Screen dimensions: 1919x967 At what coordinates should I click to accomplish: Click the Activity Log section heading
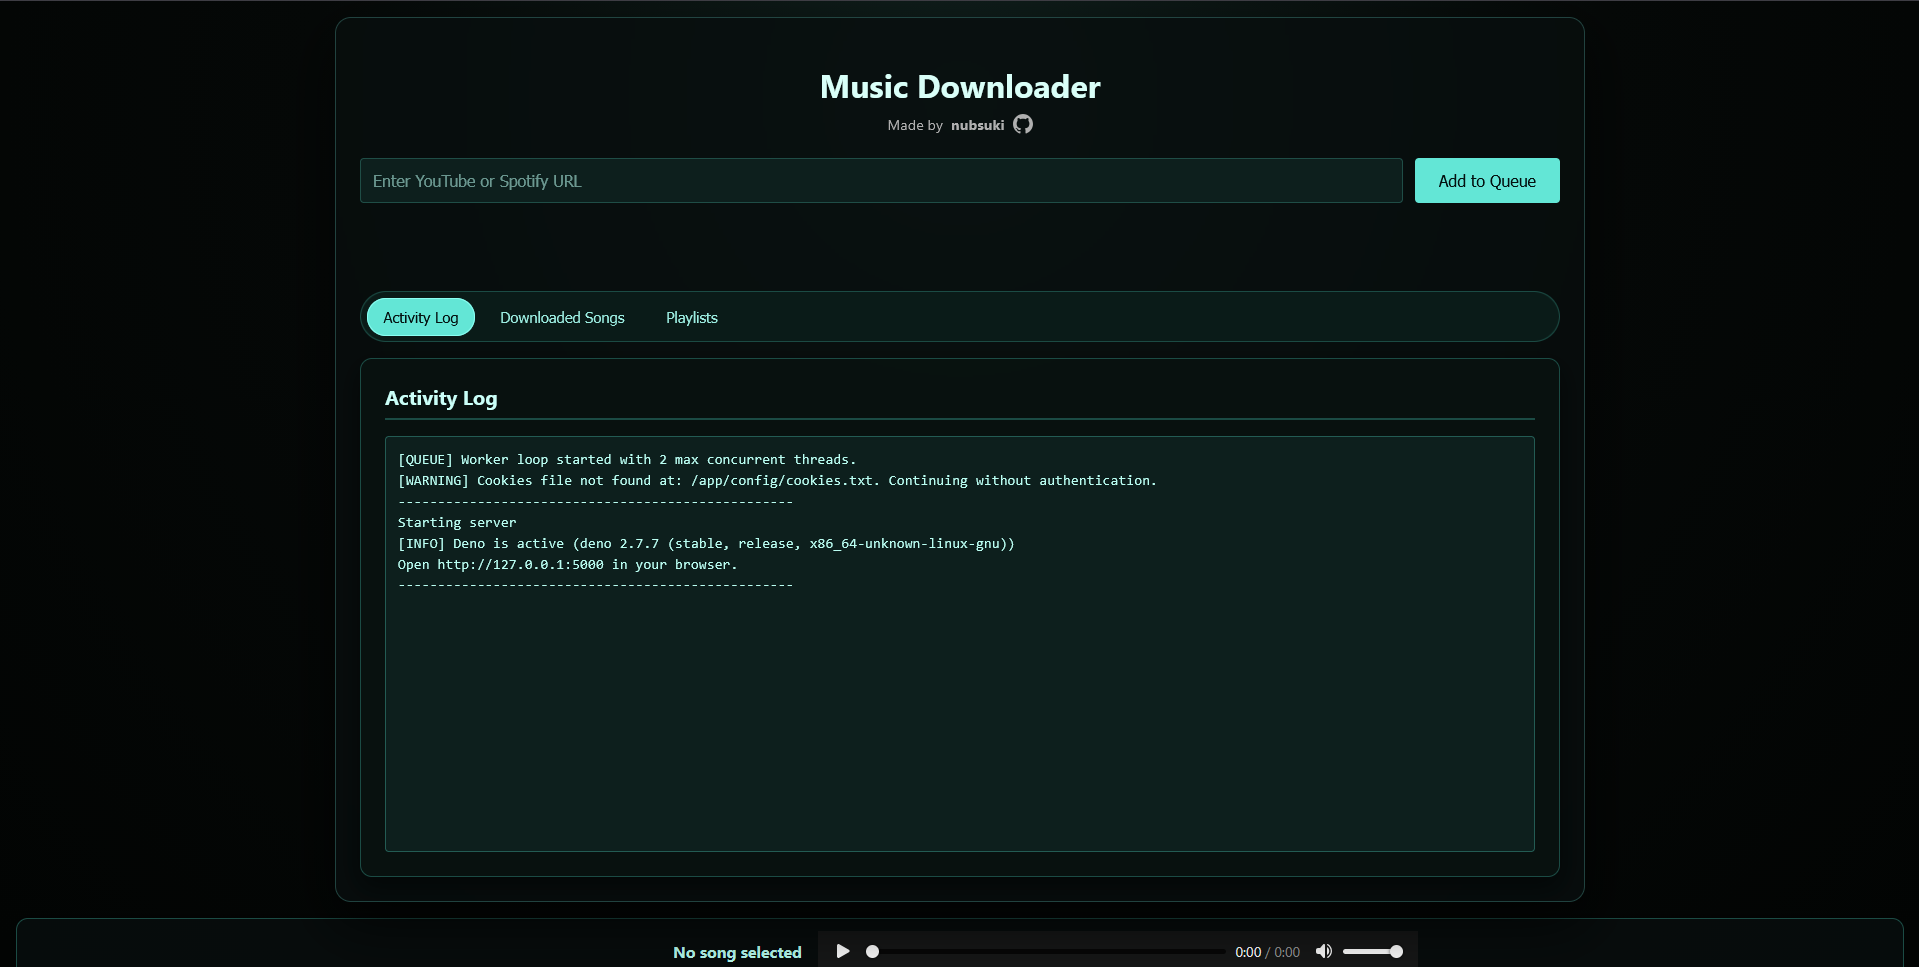pos(441,398)
